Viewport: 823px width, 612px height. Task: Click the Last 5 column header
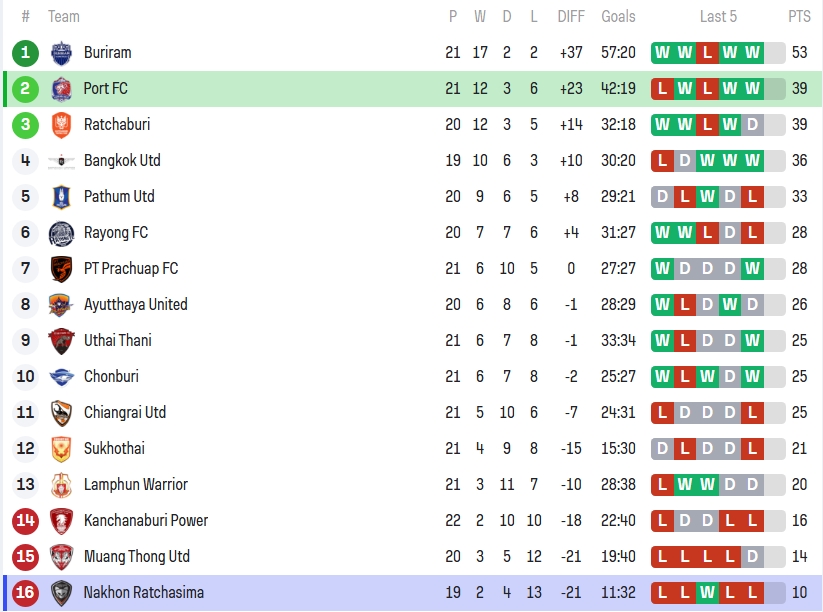click(x=718, y=16)
